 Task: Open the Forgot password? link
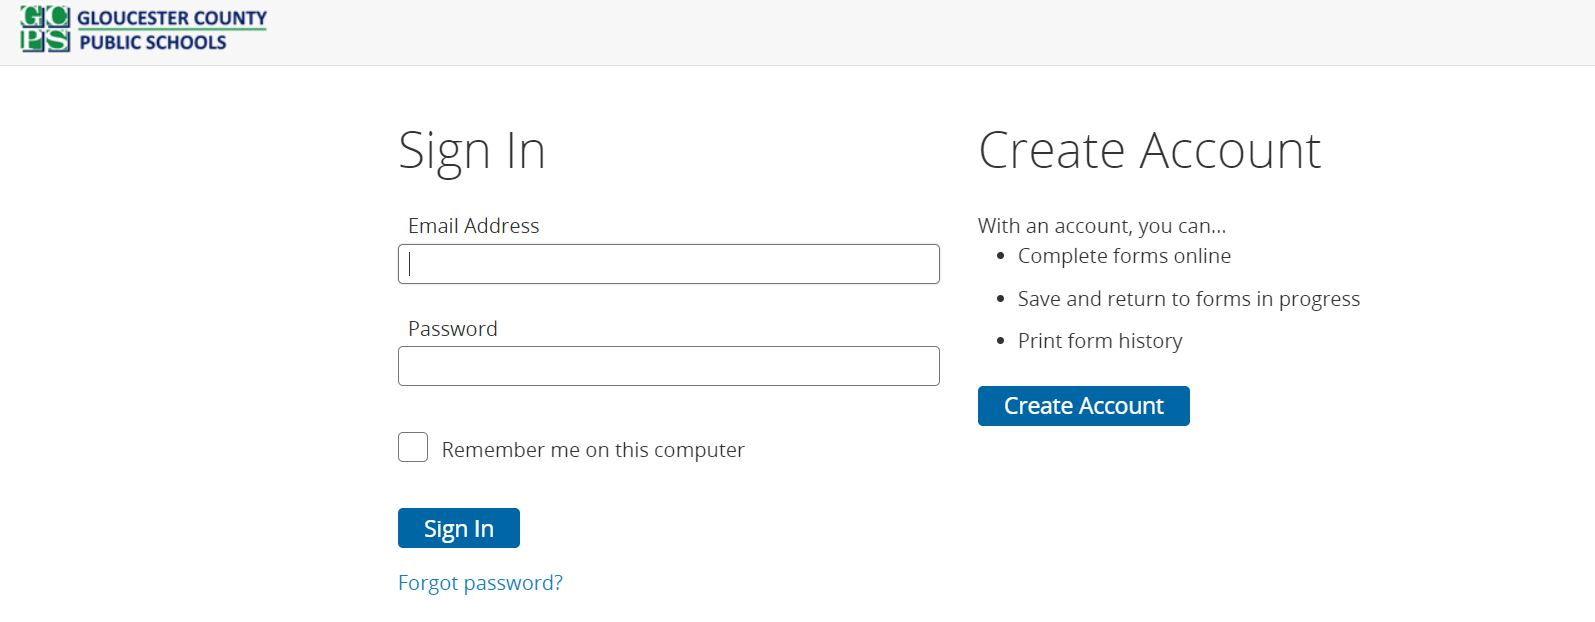click(x=480, y=583)
